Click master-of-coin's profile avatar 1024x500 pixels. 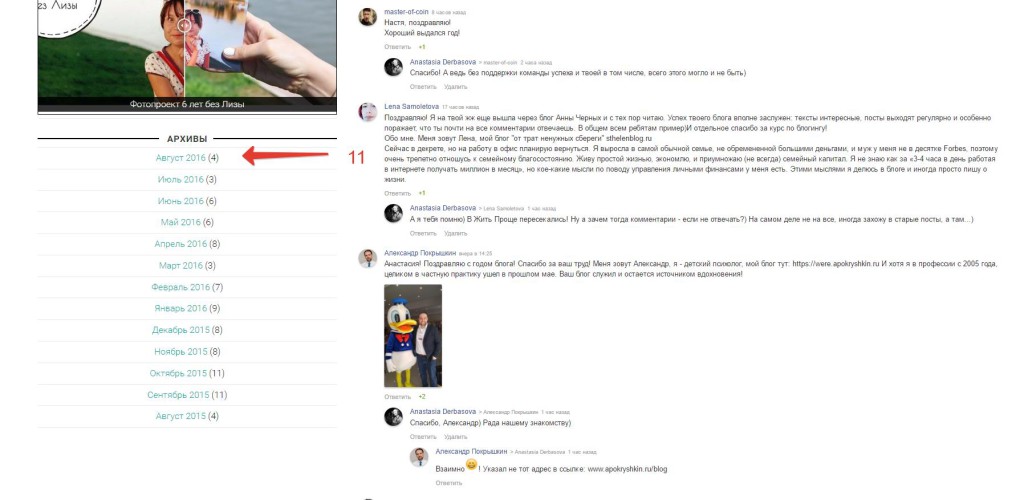[x=368, y=17]
